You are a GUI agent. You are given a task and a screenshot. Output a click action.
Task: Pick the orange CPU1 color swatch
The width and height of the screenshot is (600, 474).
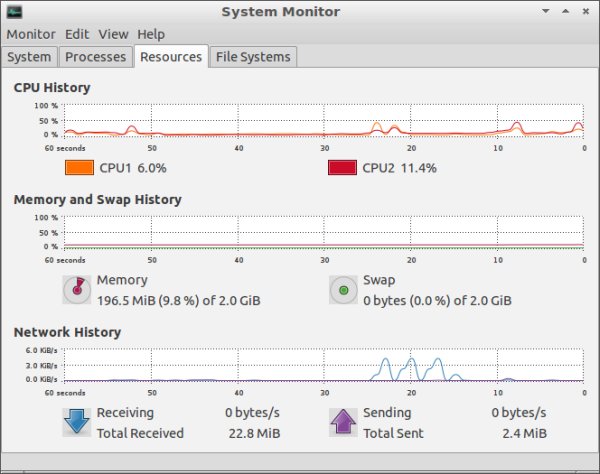[79, 168]
